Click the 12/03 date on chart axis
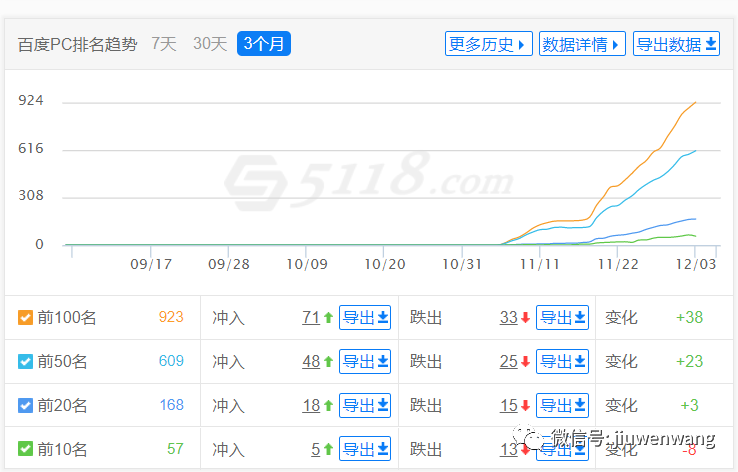 (x=696, y=265)
